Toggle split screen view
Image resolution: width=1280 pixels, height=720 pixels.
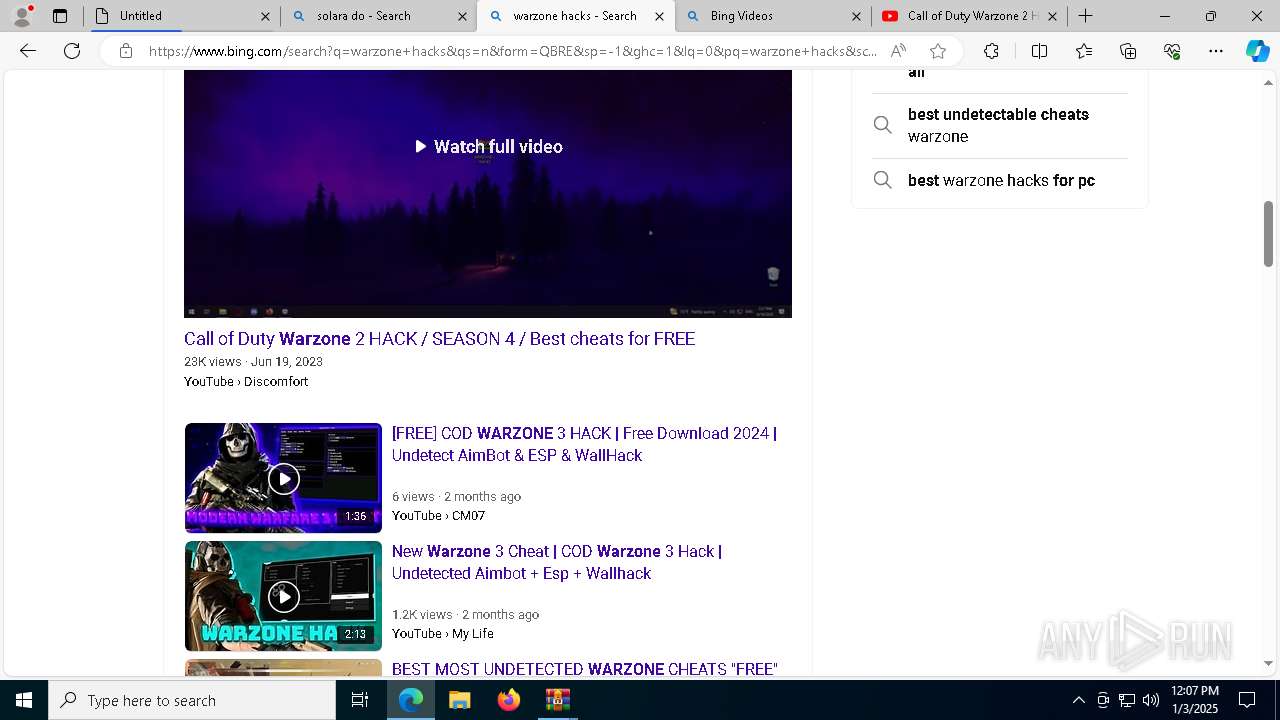pyautogui.click(x=1039, y=51)
